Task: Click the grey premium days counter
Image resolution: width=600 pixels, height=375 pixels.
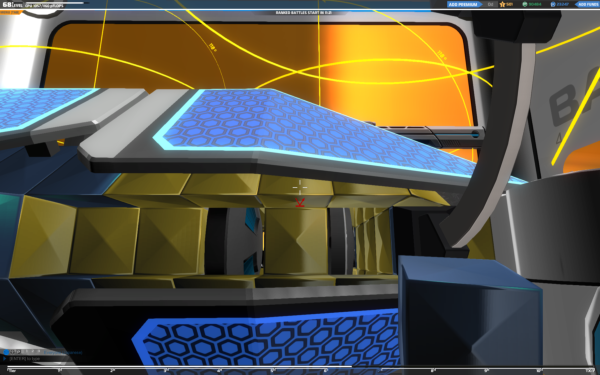Action: click(491, 4)
